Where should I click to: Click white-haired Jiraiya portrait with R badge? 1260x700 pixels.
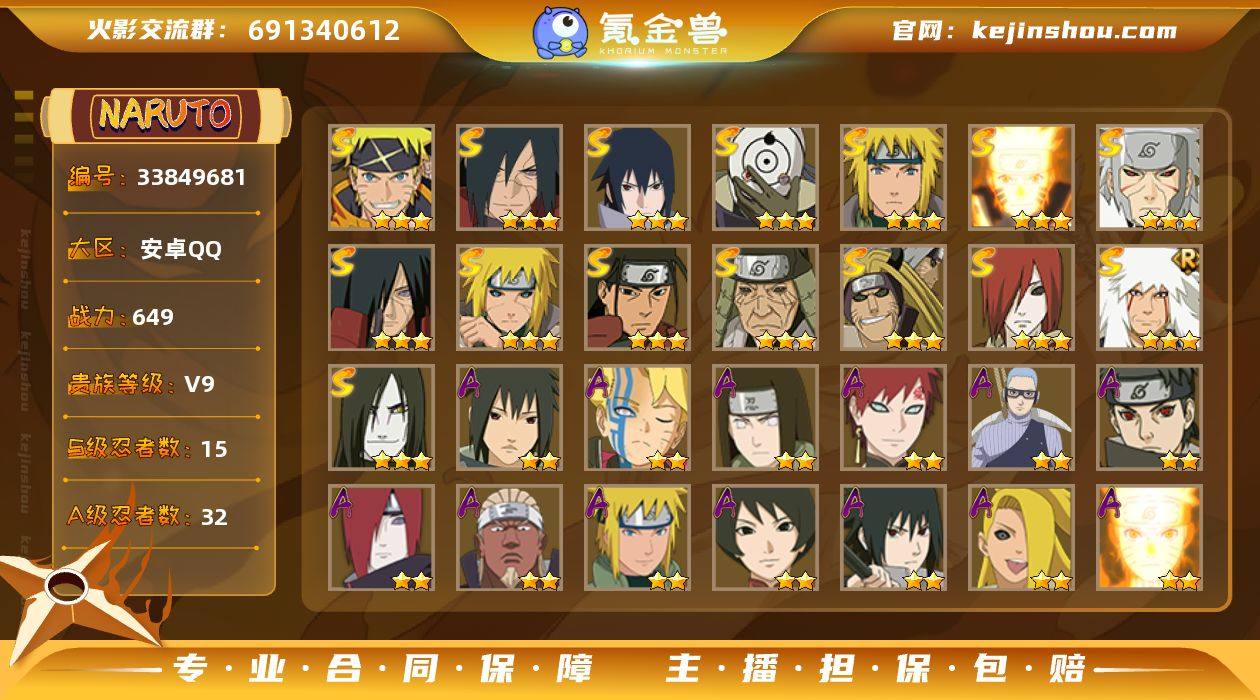1149,298
